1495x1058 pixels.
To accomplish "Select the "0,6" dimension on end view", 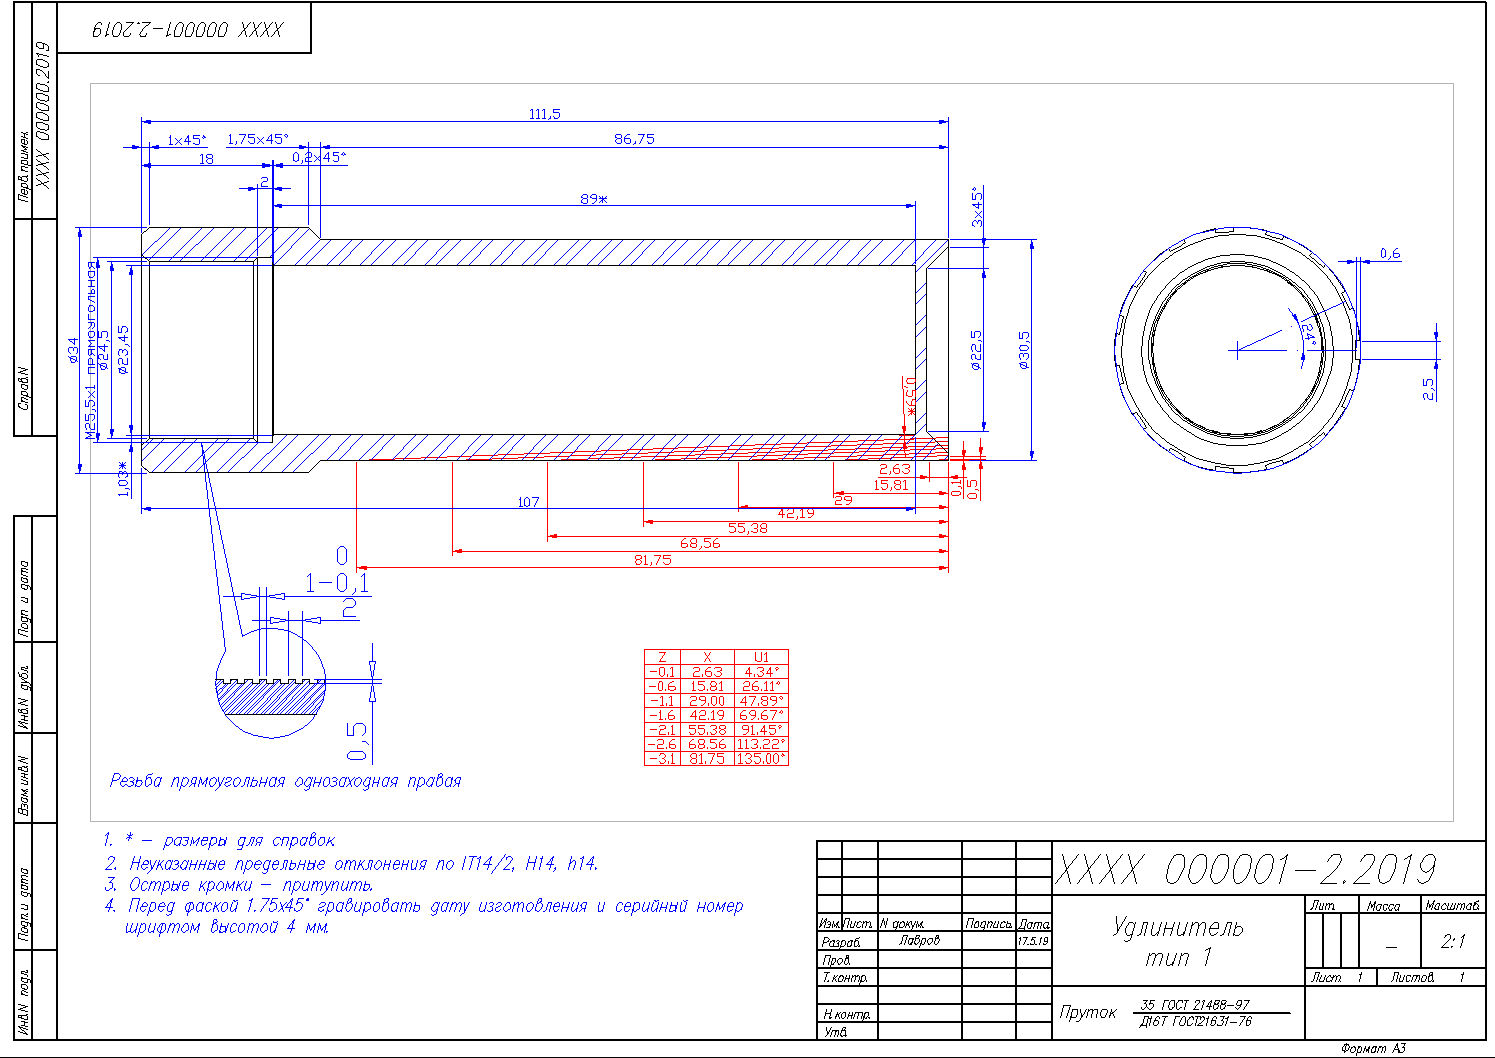I will (x=1390, y=254).
